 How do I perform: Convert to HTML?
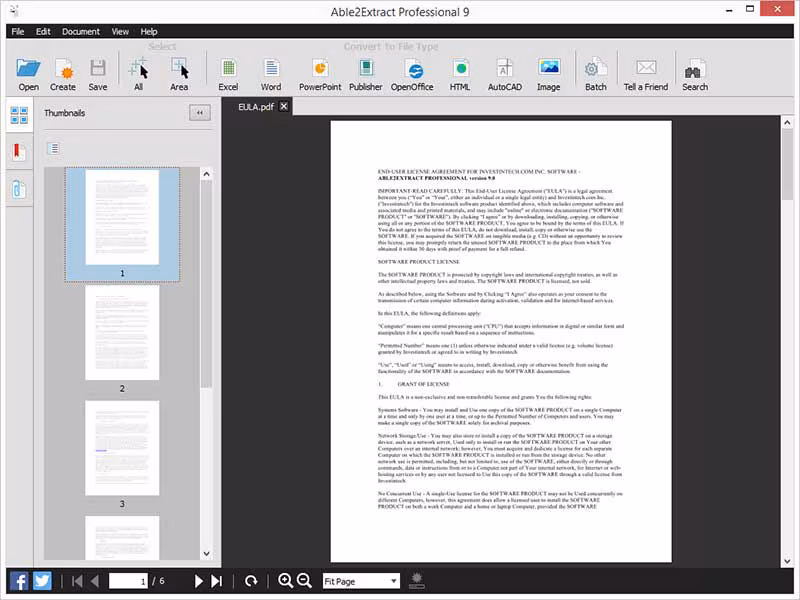[x=460, y=74]
